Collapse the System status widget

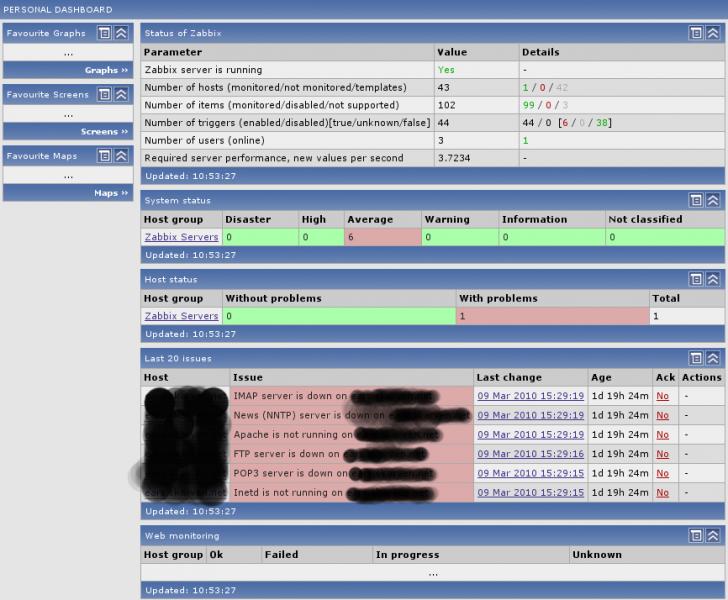tap(713, 200)
